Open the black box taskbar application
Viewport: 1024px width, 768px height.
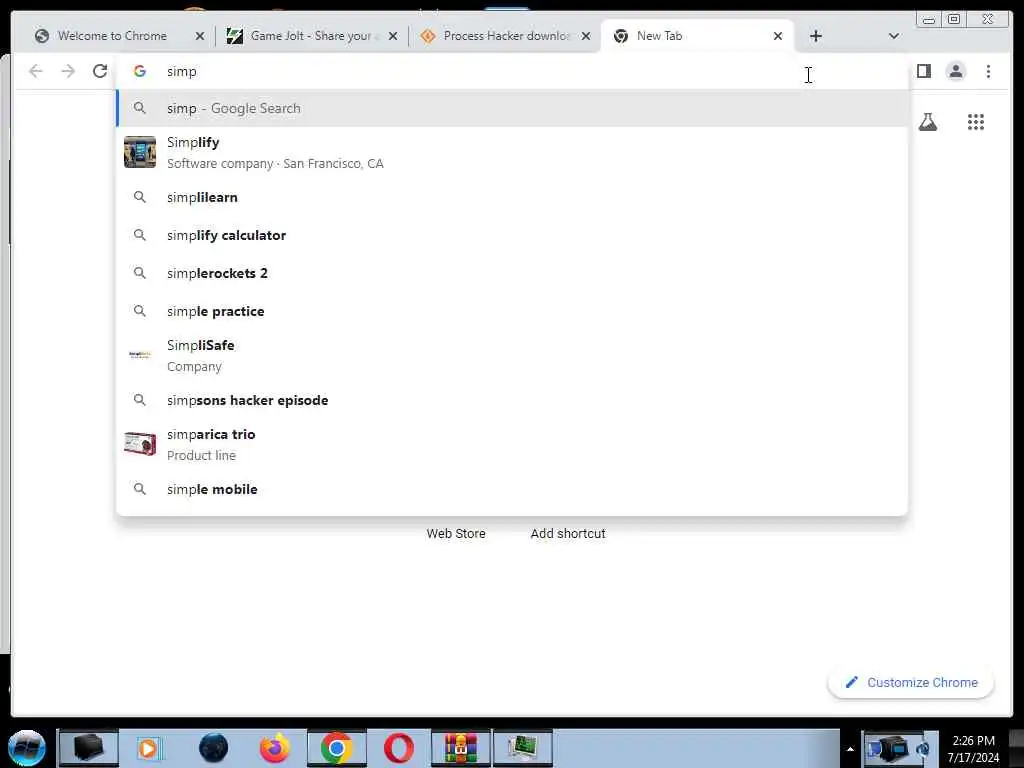[x=88, y=748]
